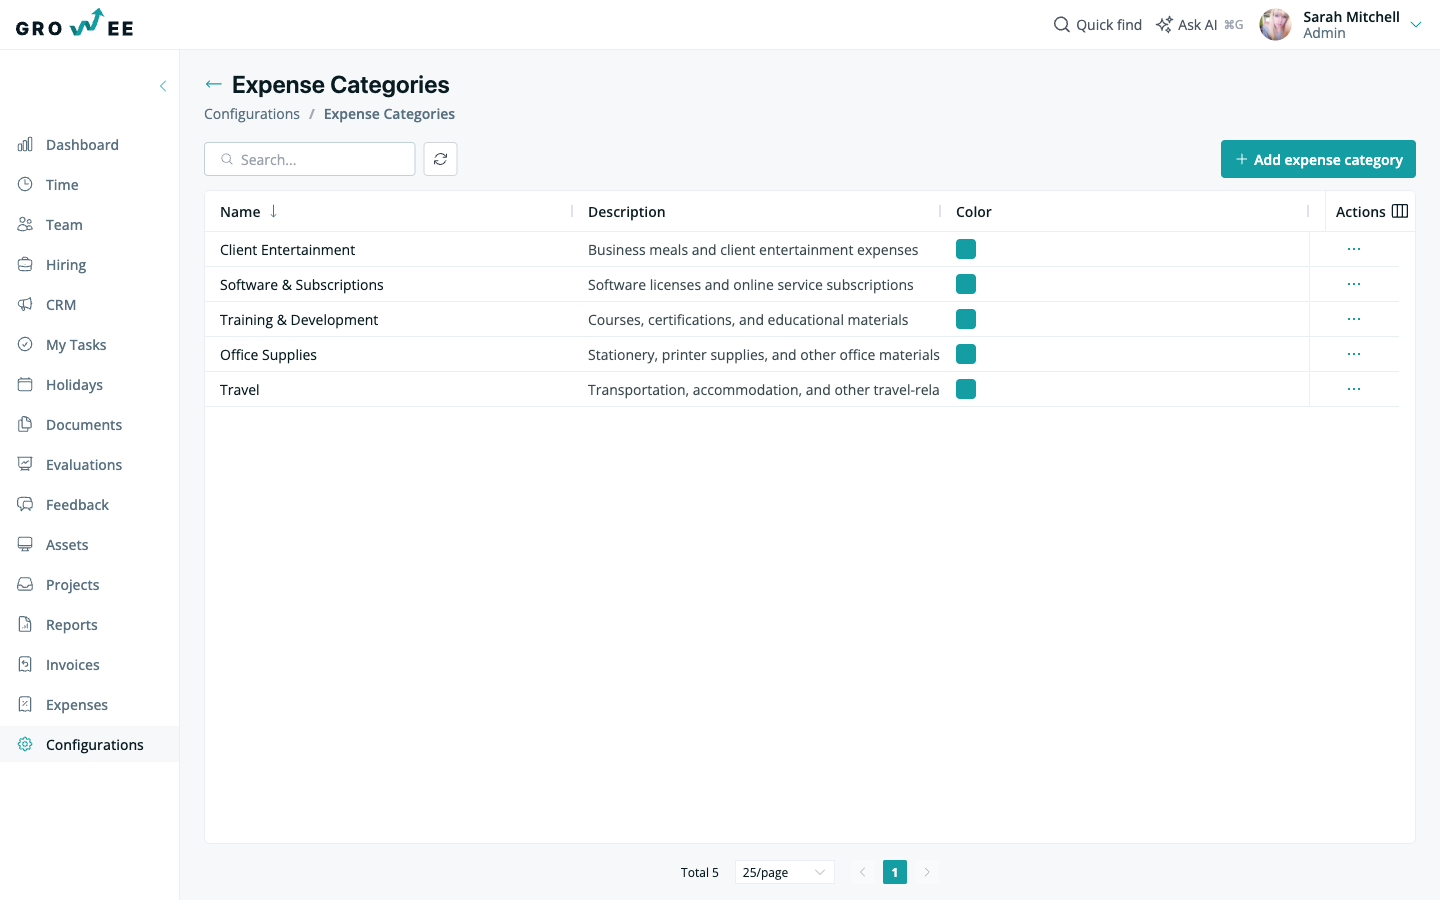
Task: Open My Tasks in the sidebar
Action: (x=76, y=345)
